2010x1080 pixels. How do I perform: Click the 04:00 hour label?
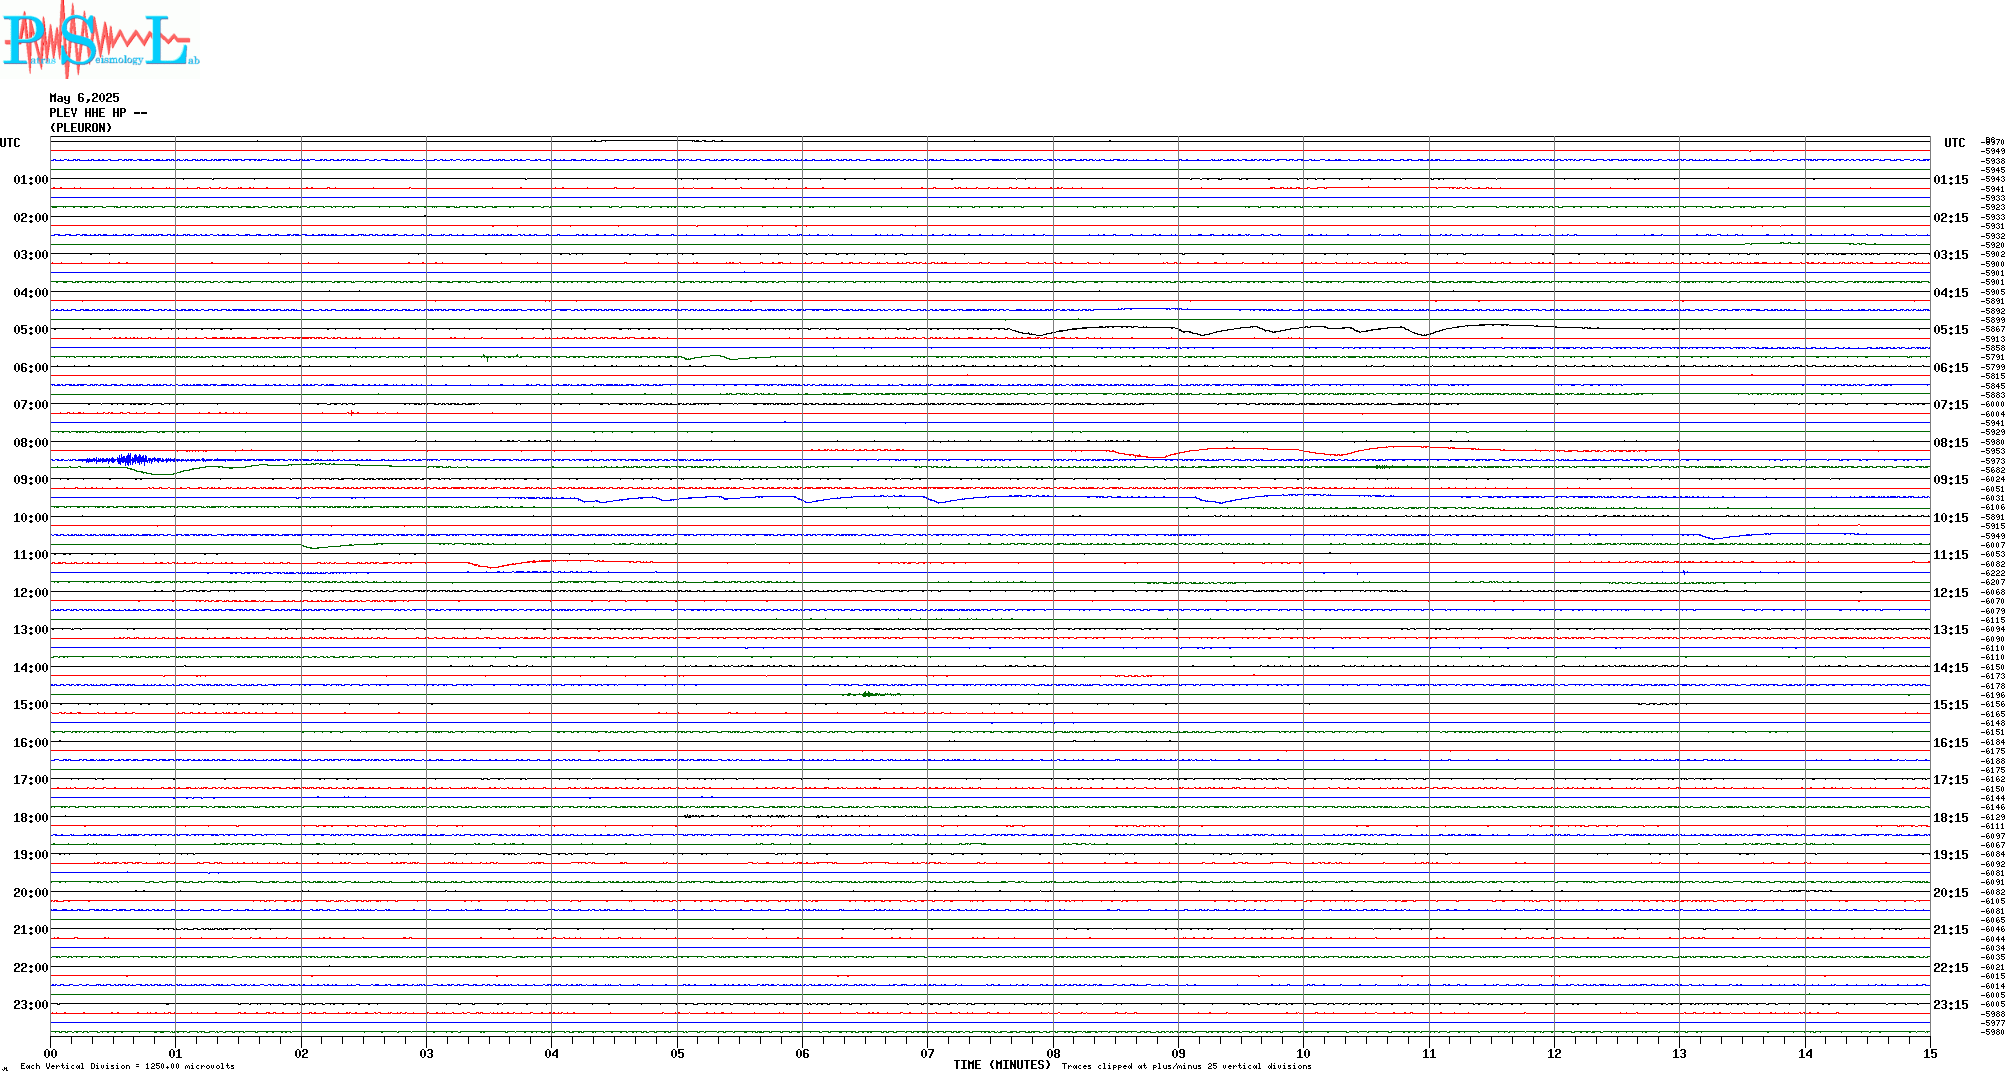(x=31, y=293)
